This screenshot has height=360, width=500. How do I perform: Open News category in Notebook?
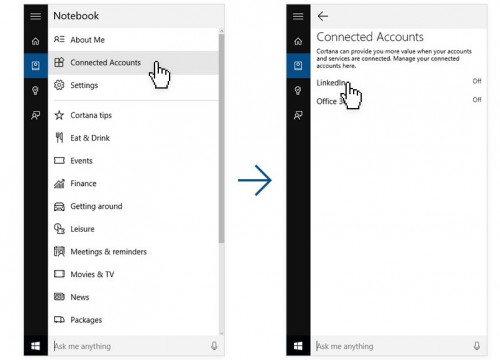[133, 297]
